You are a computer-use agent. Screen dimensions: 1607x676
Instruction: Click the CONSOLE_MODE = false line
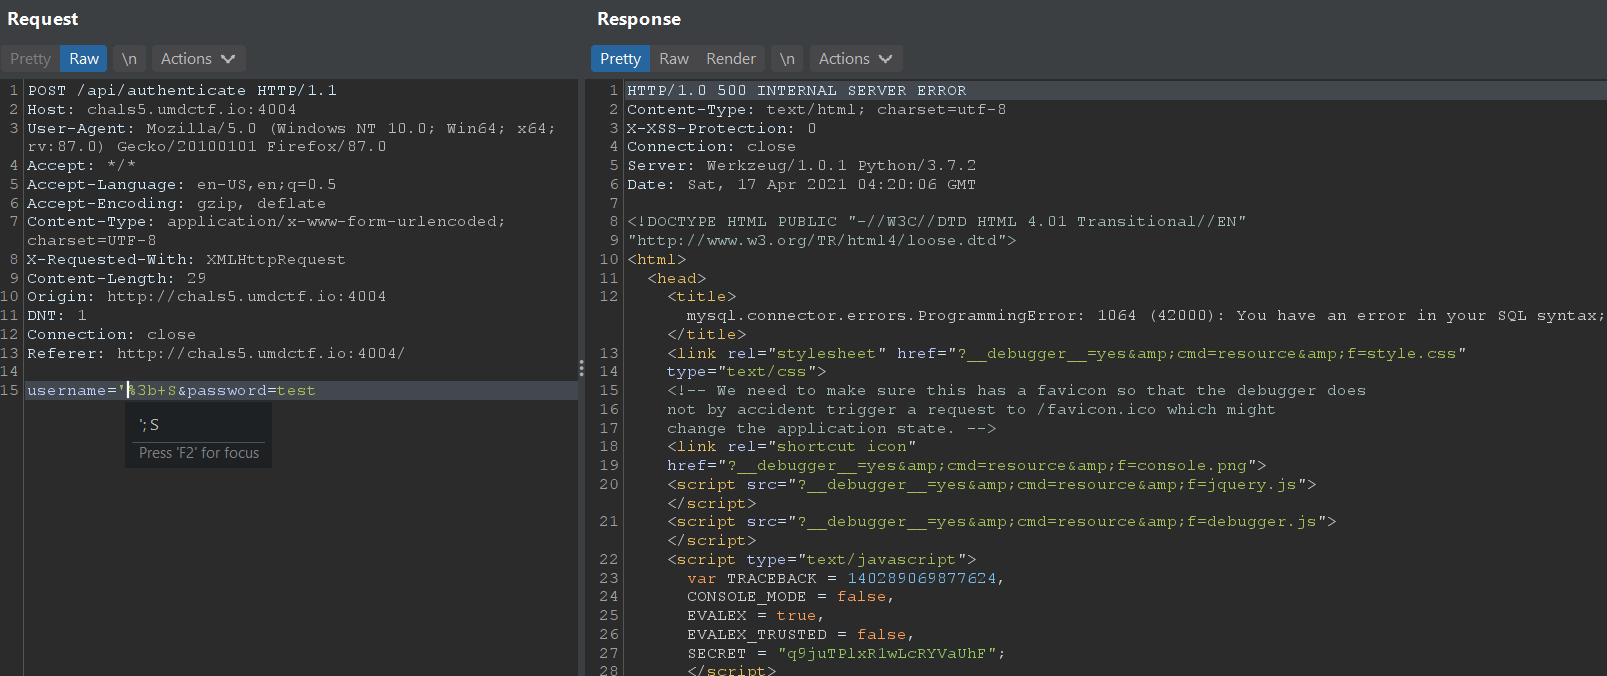coord(791,596)
